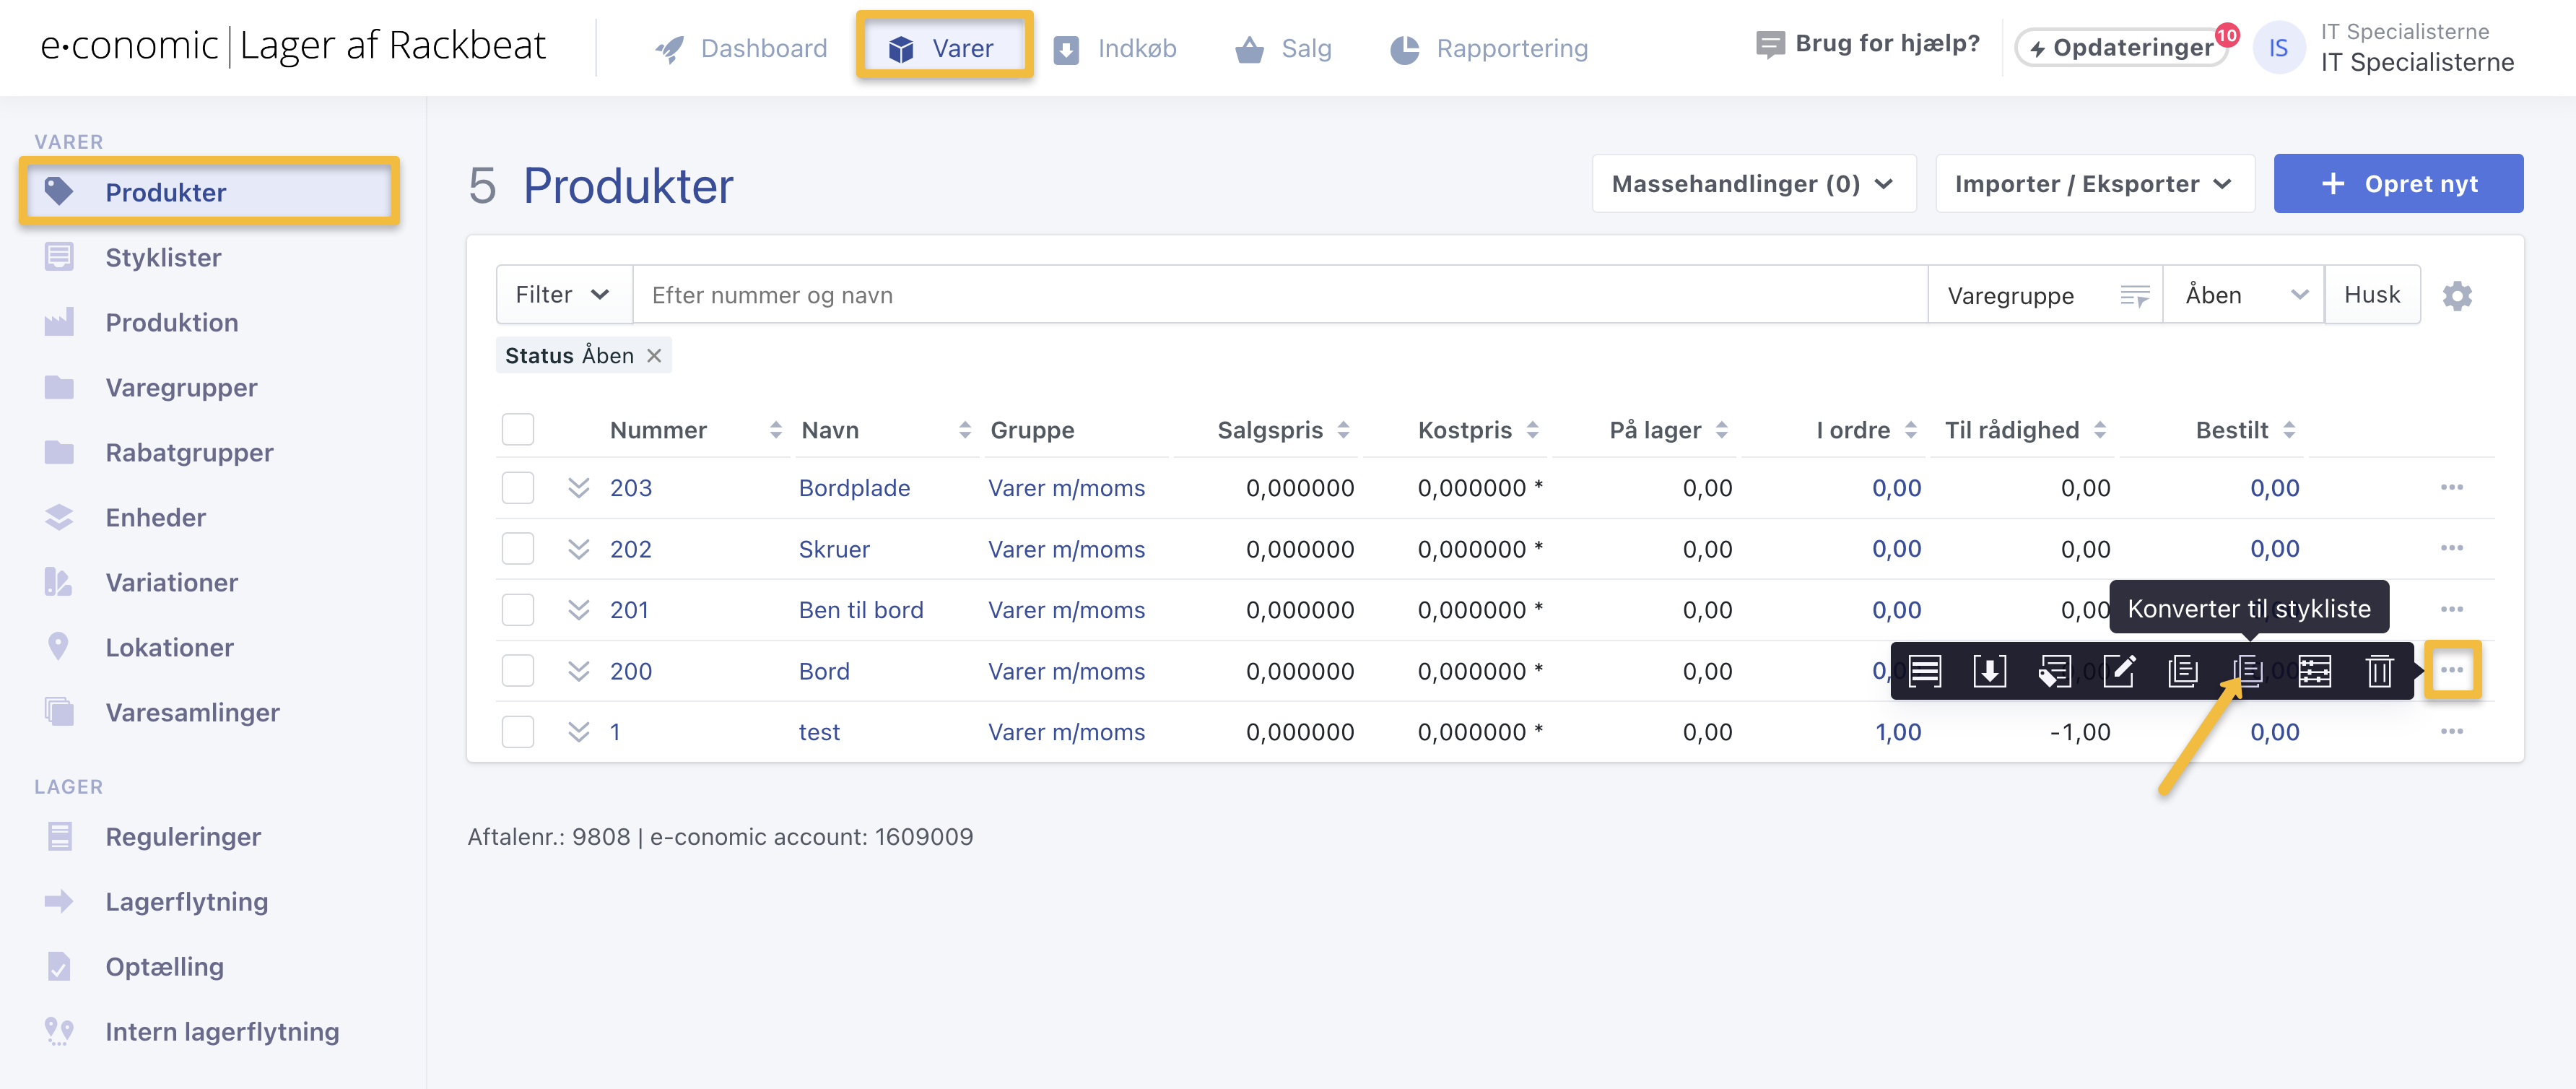Open table settings gear icon

pyautogui.click(x=2457, y=296)
